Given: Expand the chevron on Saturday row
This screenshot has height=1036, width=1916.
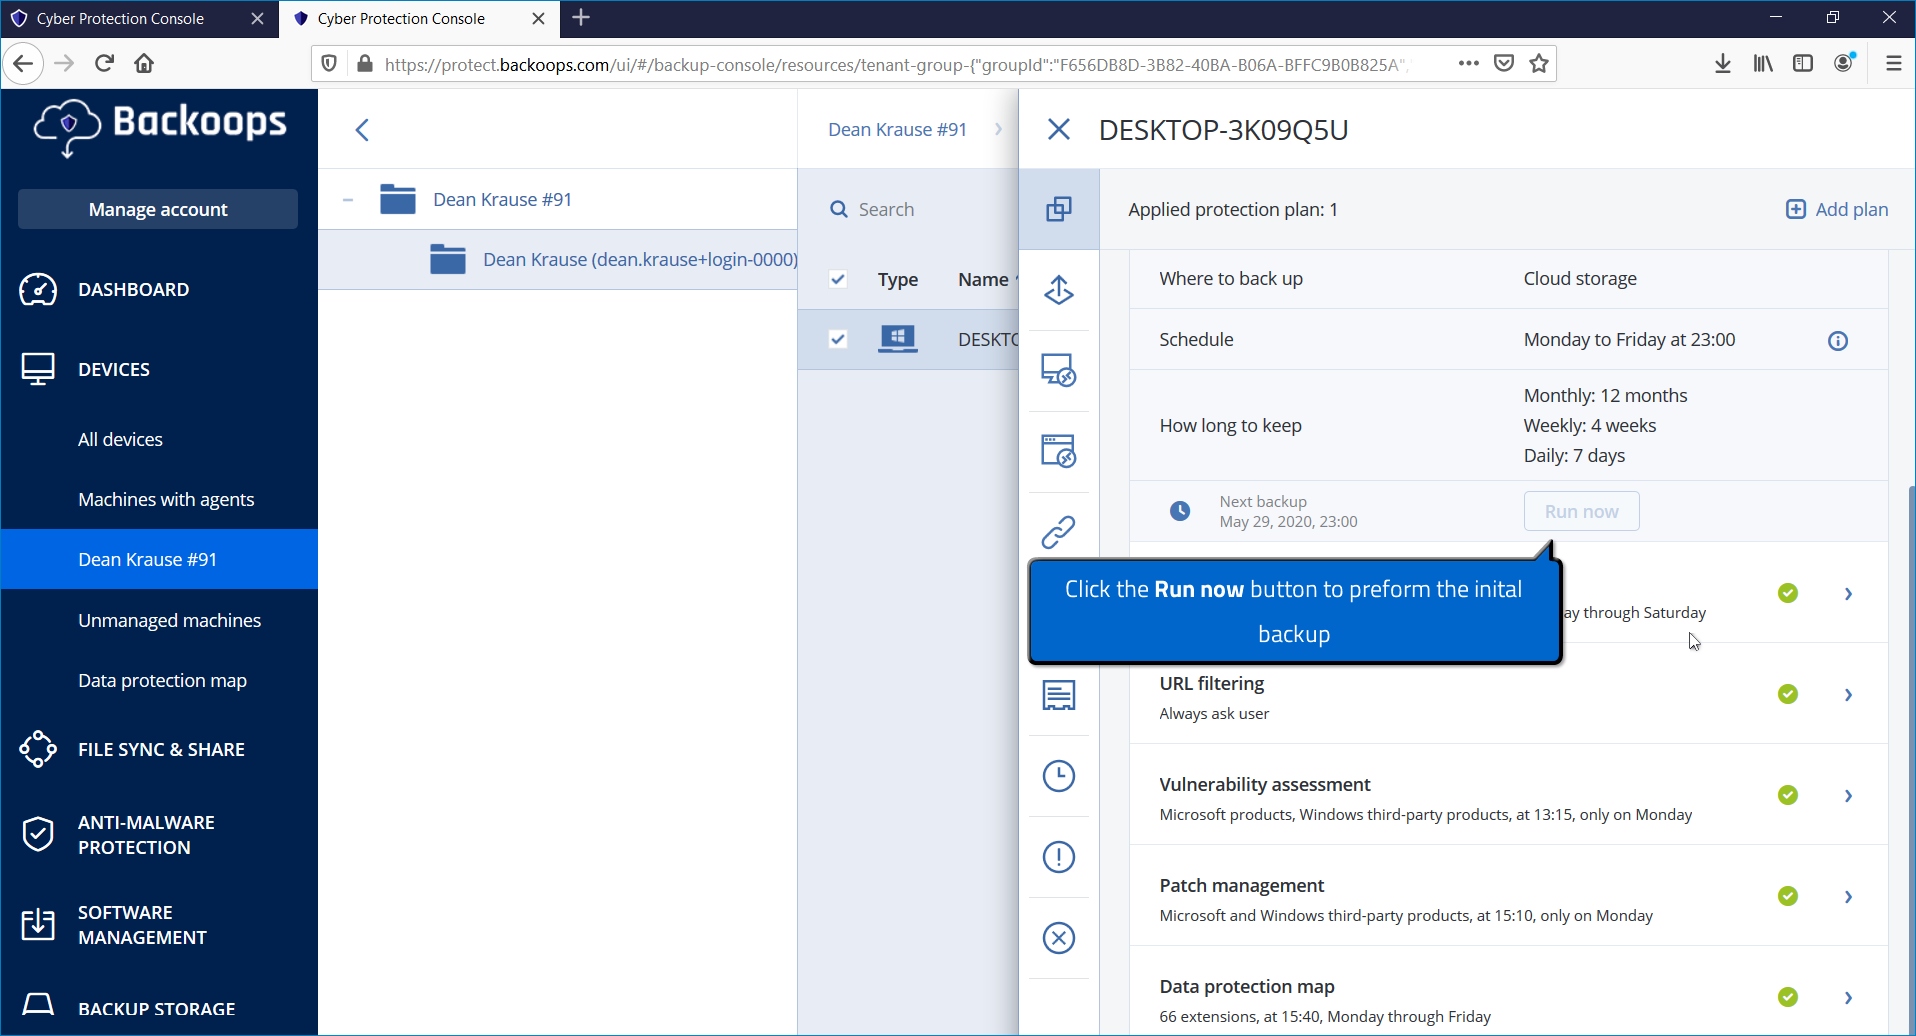Looking at the screenshot, I should pyautogui.click(x=1849, y=594).
